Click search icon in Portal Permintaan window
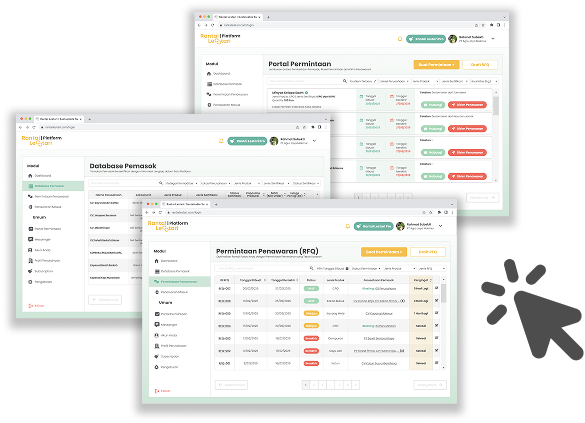The image size is (585, 423). [345, 81]
